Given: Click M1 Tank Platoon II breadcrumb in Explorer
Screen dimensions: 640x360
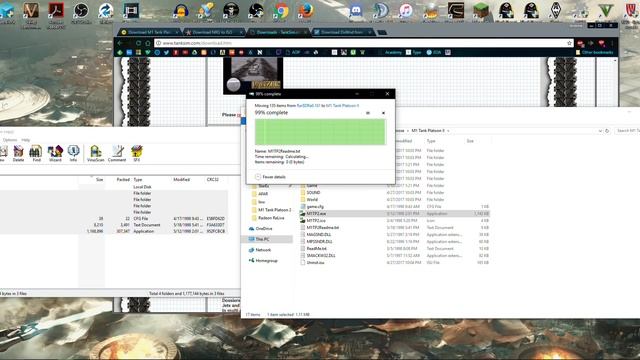Looking at the screenshot, I should point(428,131).
